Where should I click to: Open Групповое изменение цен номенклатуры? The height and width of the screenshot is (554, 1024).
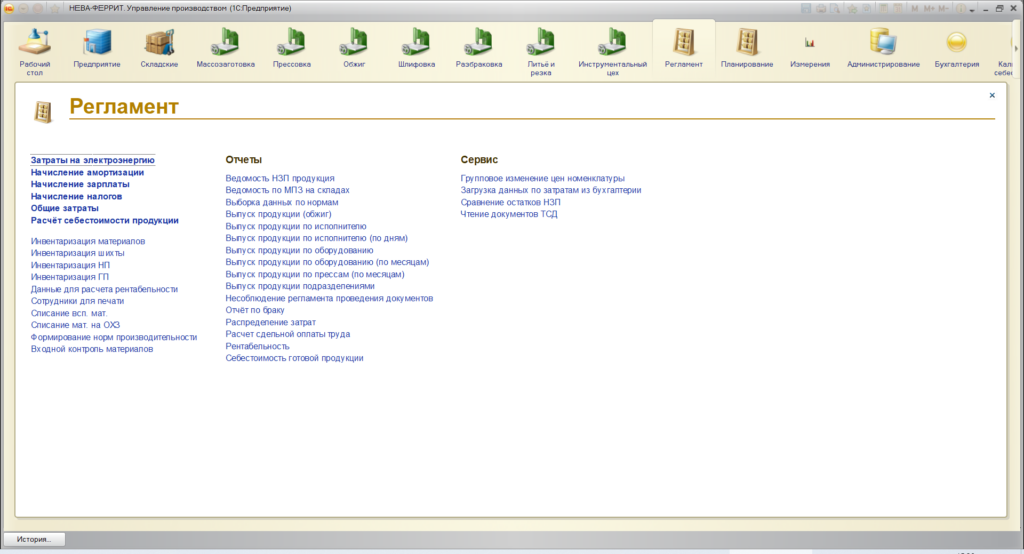click(x=542, y=178)
